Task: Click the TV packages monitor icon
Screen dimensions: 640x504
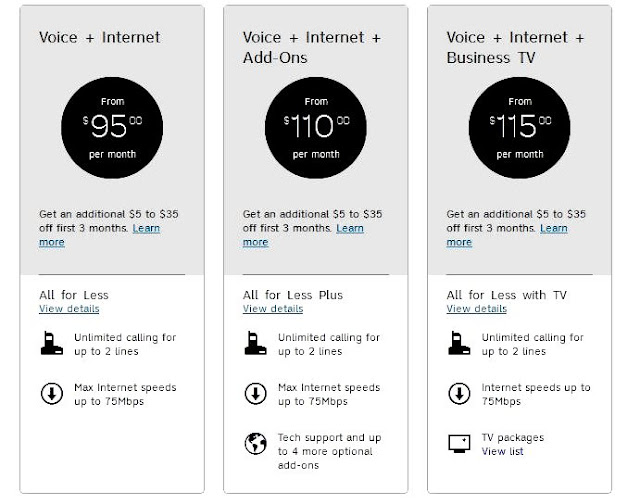Action: tap(457, 444)
